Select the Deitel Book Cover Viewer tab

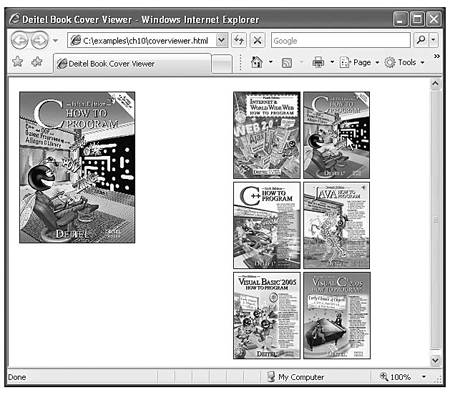(132, 63)
